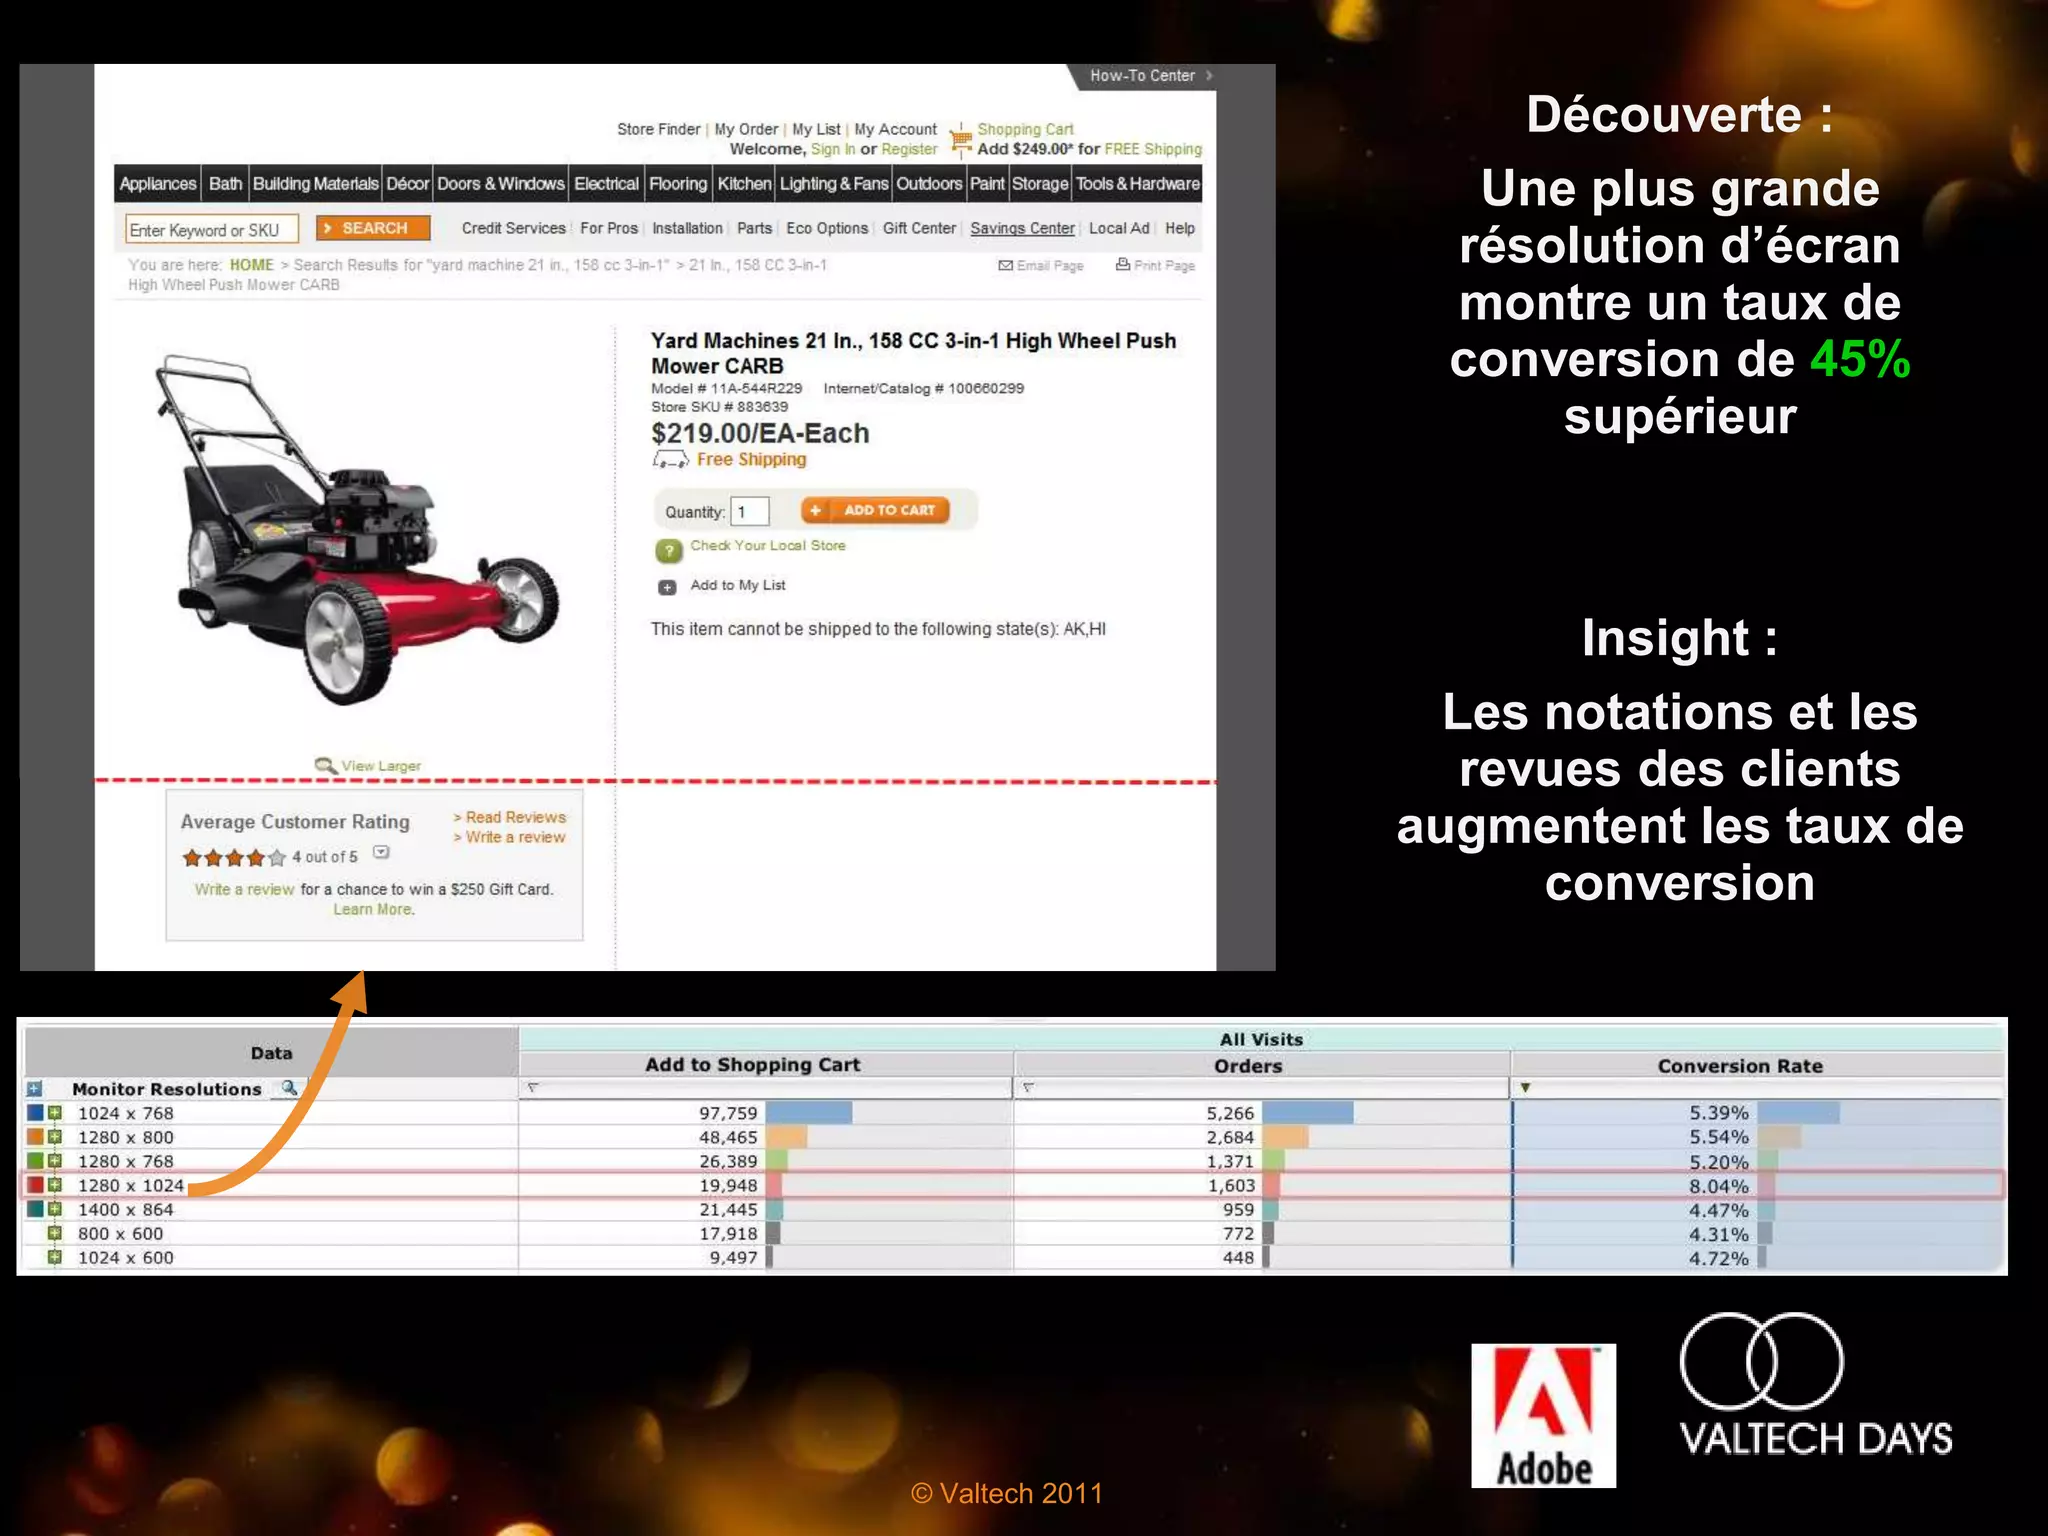Image resolution: width=2048 pixels, height=1536 pixels.
Task: Expand the 800 x 600 resolution row
Action: click(55, 1232)
